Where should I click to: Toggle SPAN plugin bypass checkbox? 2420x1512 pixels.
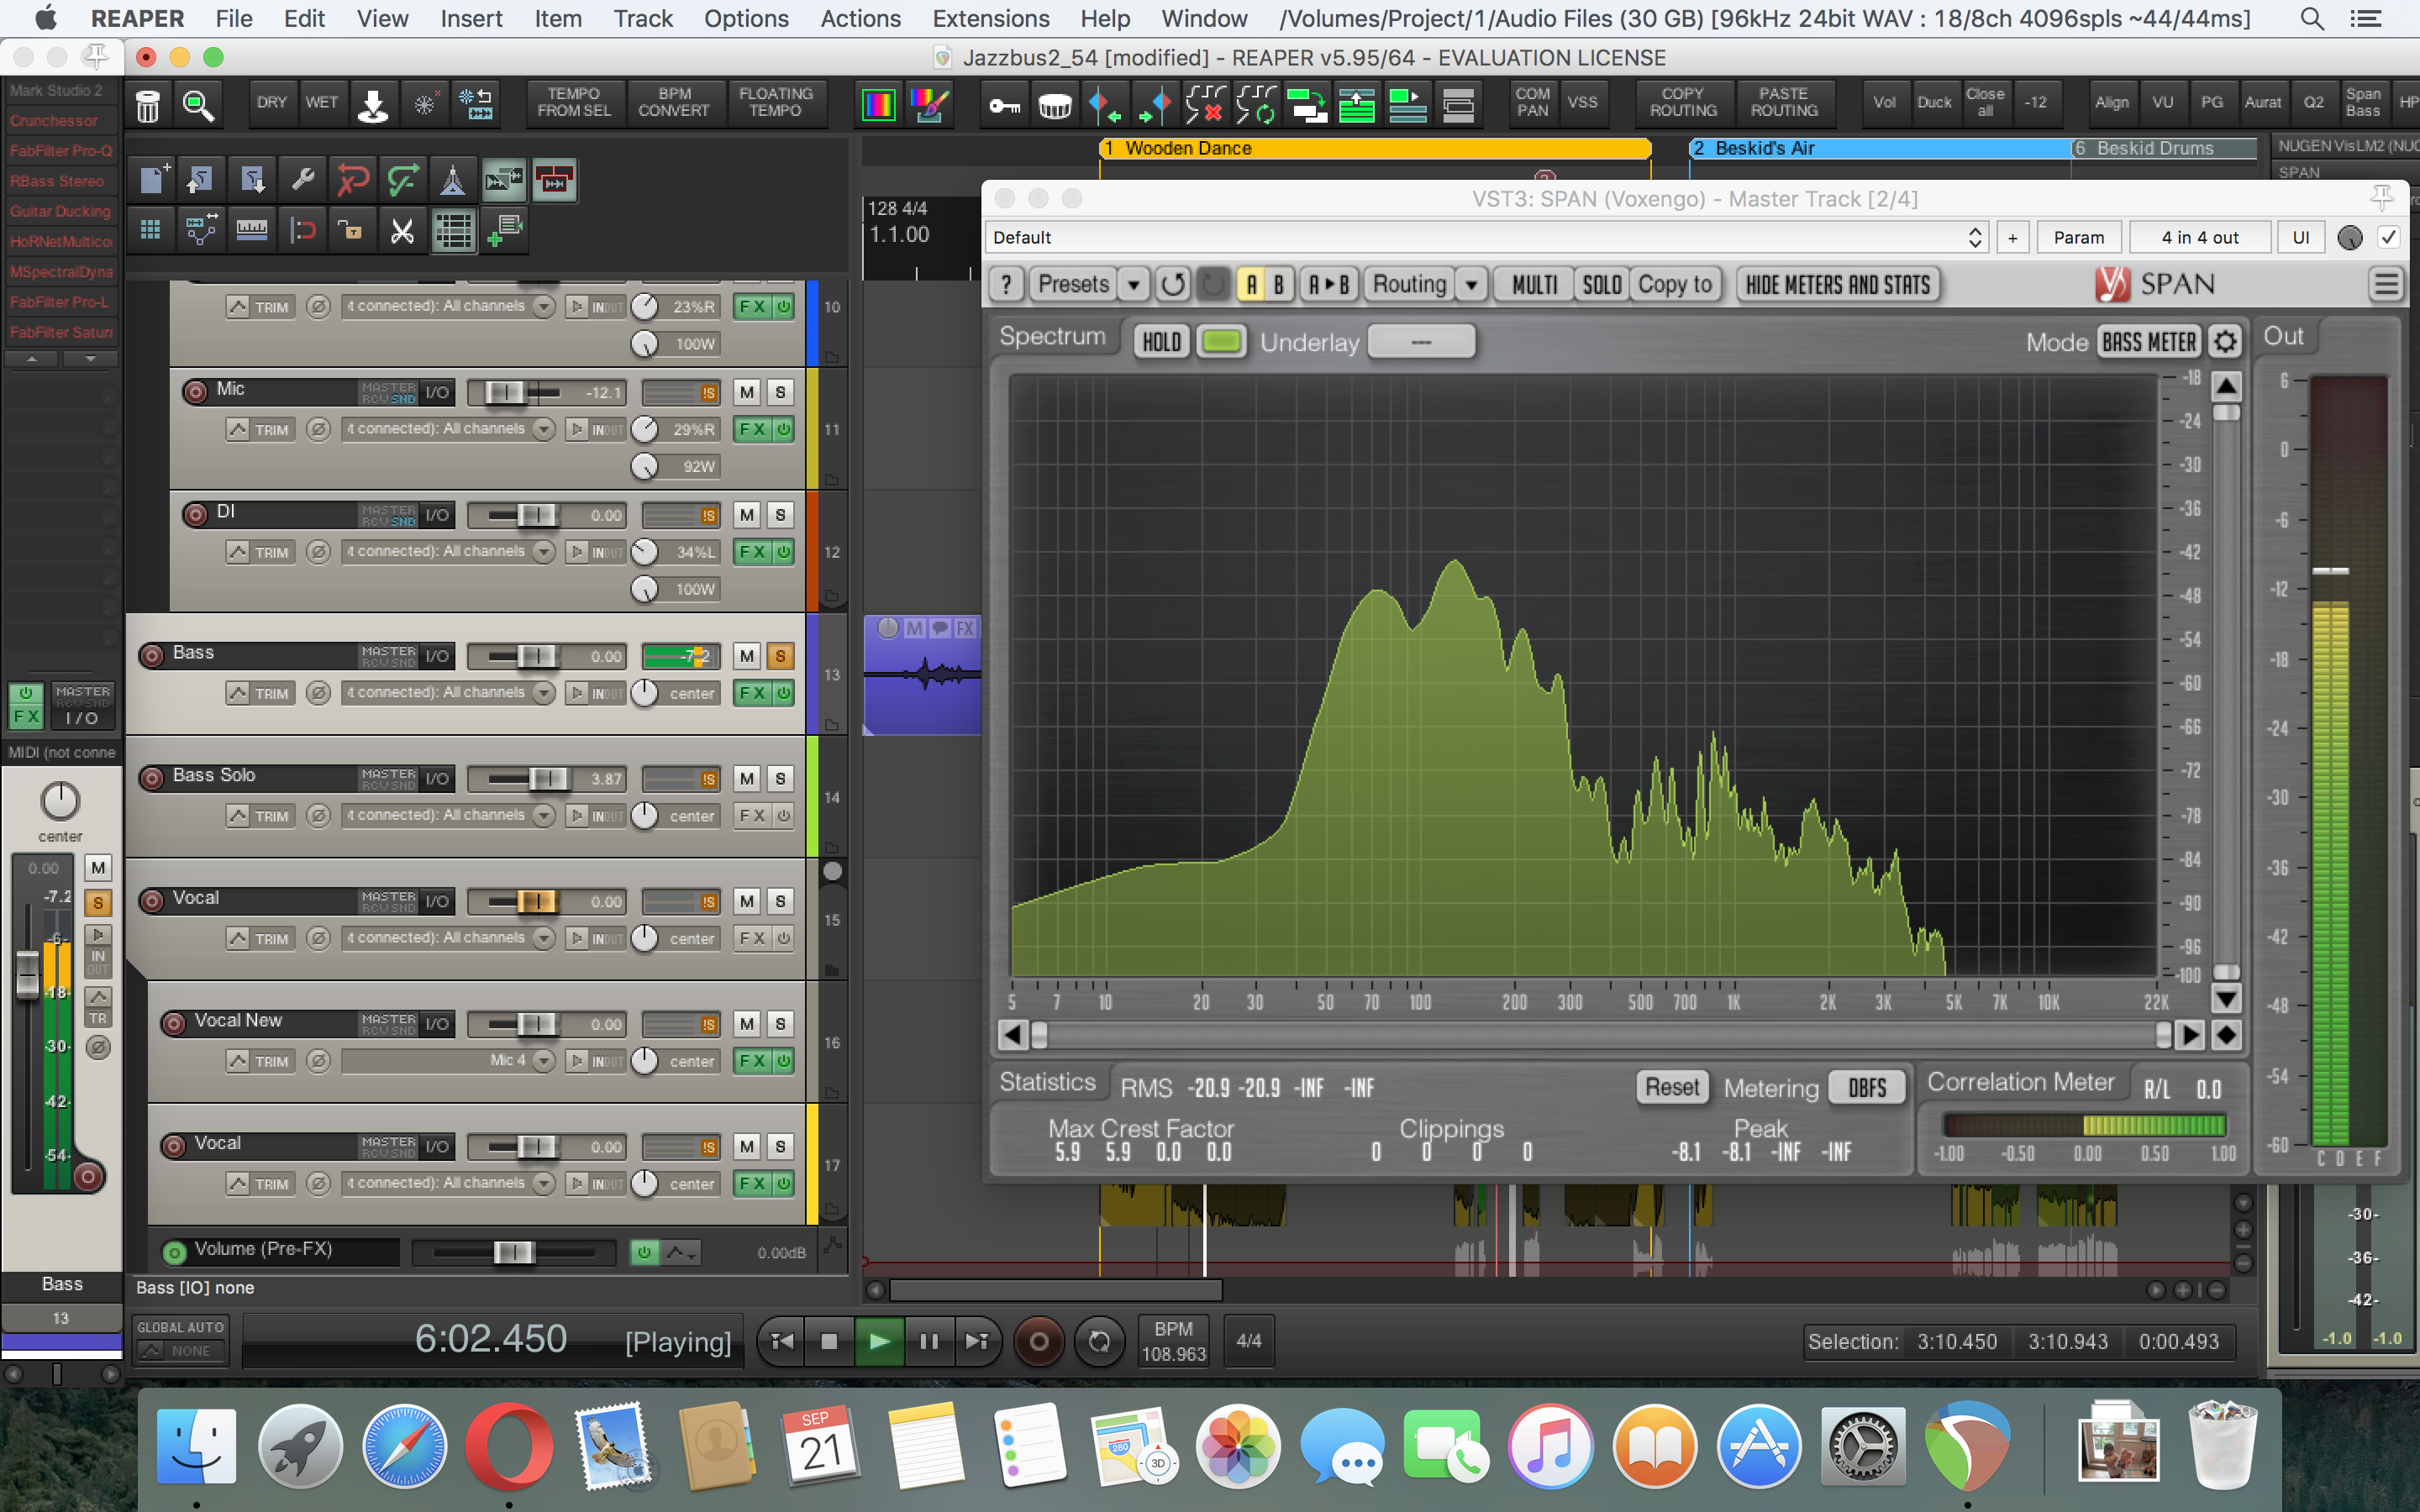point(2388,237)
